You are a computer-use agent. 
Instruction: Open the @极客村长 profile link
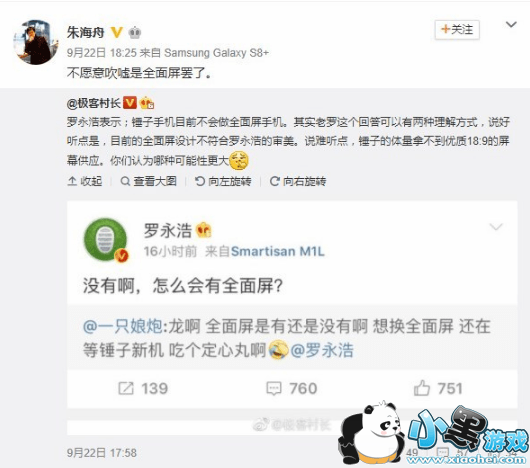point(94,103)
